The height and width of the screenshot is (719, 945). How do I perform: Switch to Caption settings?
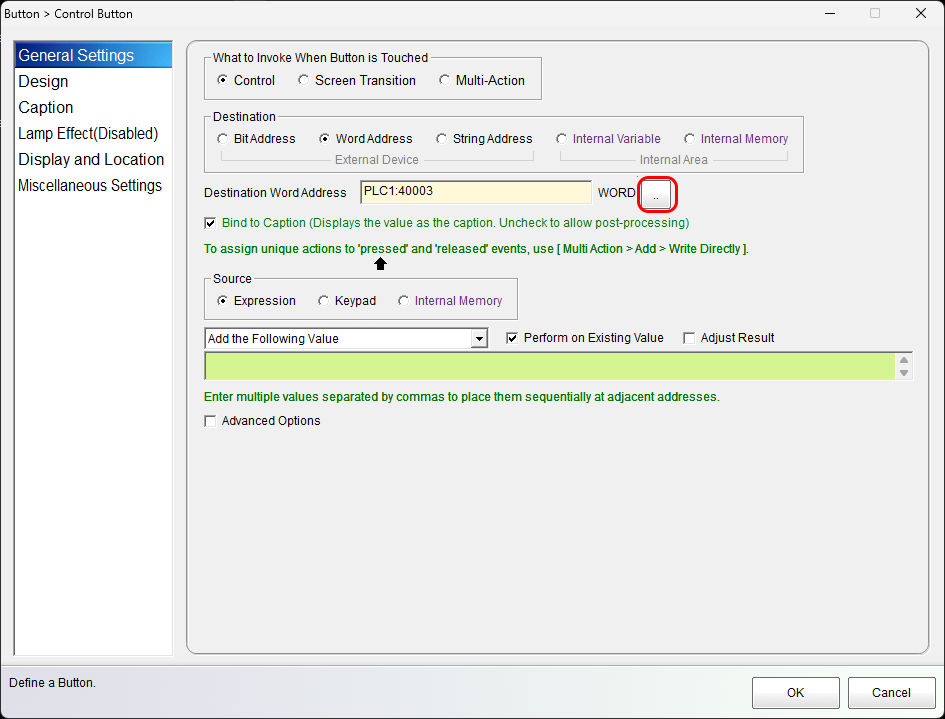(x=46, y=108)
